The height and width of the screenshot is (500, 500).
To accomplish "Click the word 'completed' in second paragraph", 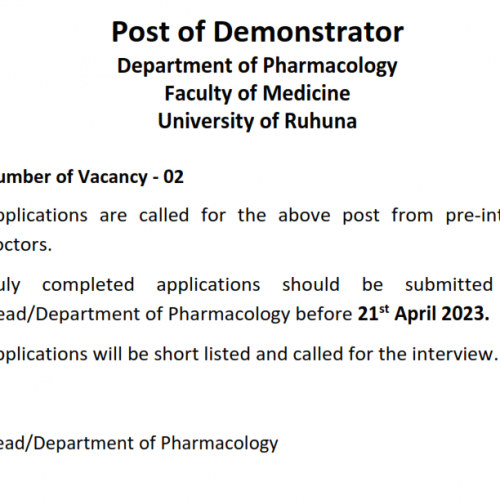I will point(88,285).
